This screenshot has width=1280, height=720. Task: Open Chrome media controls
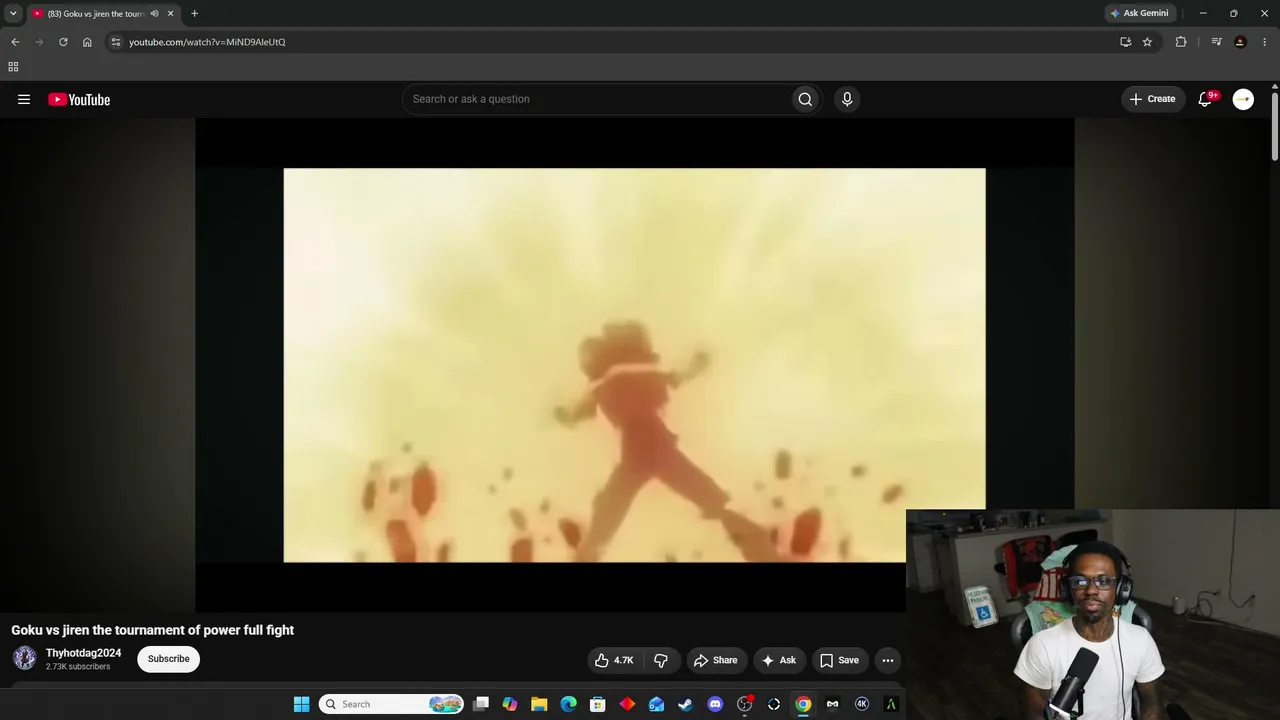click(1216, 42)
